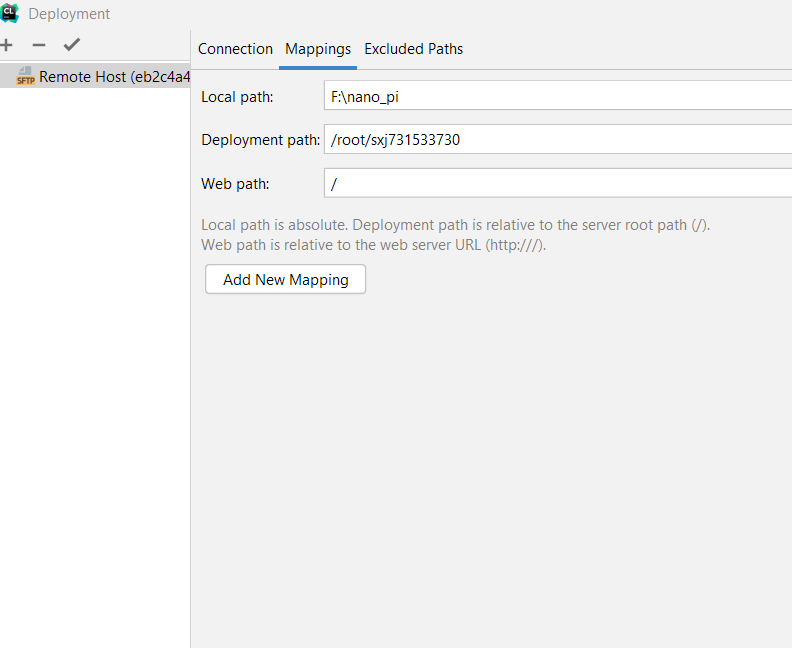792x648 pixels.
Task: Focus the Local path input field
Action: click(556, 96)
